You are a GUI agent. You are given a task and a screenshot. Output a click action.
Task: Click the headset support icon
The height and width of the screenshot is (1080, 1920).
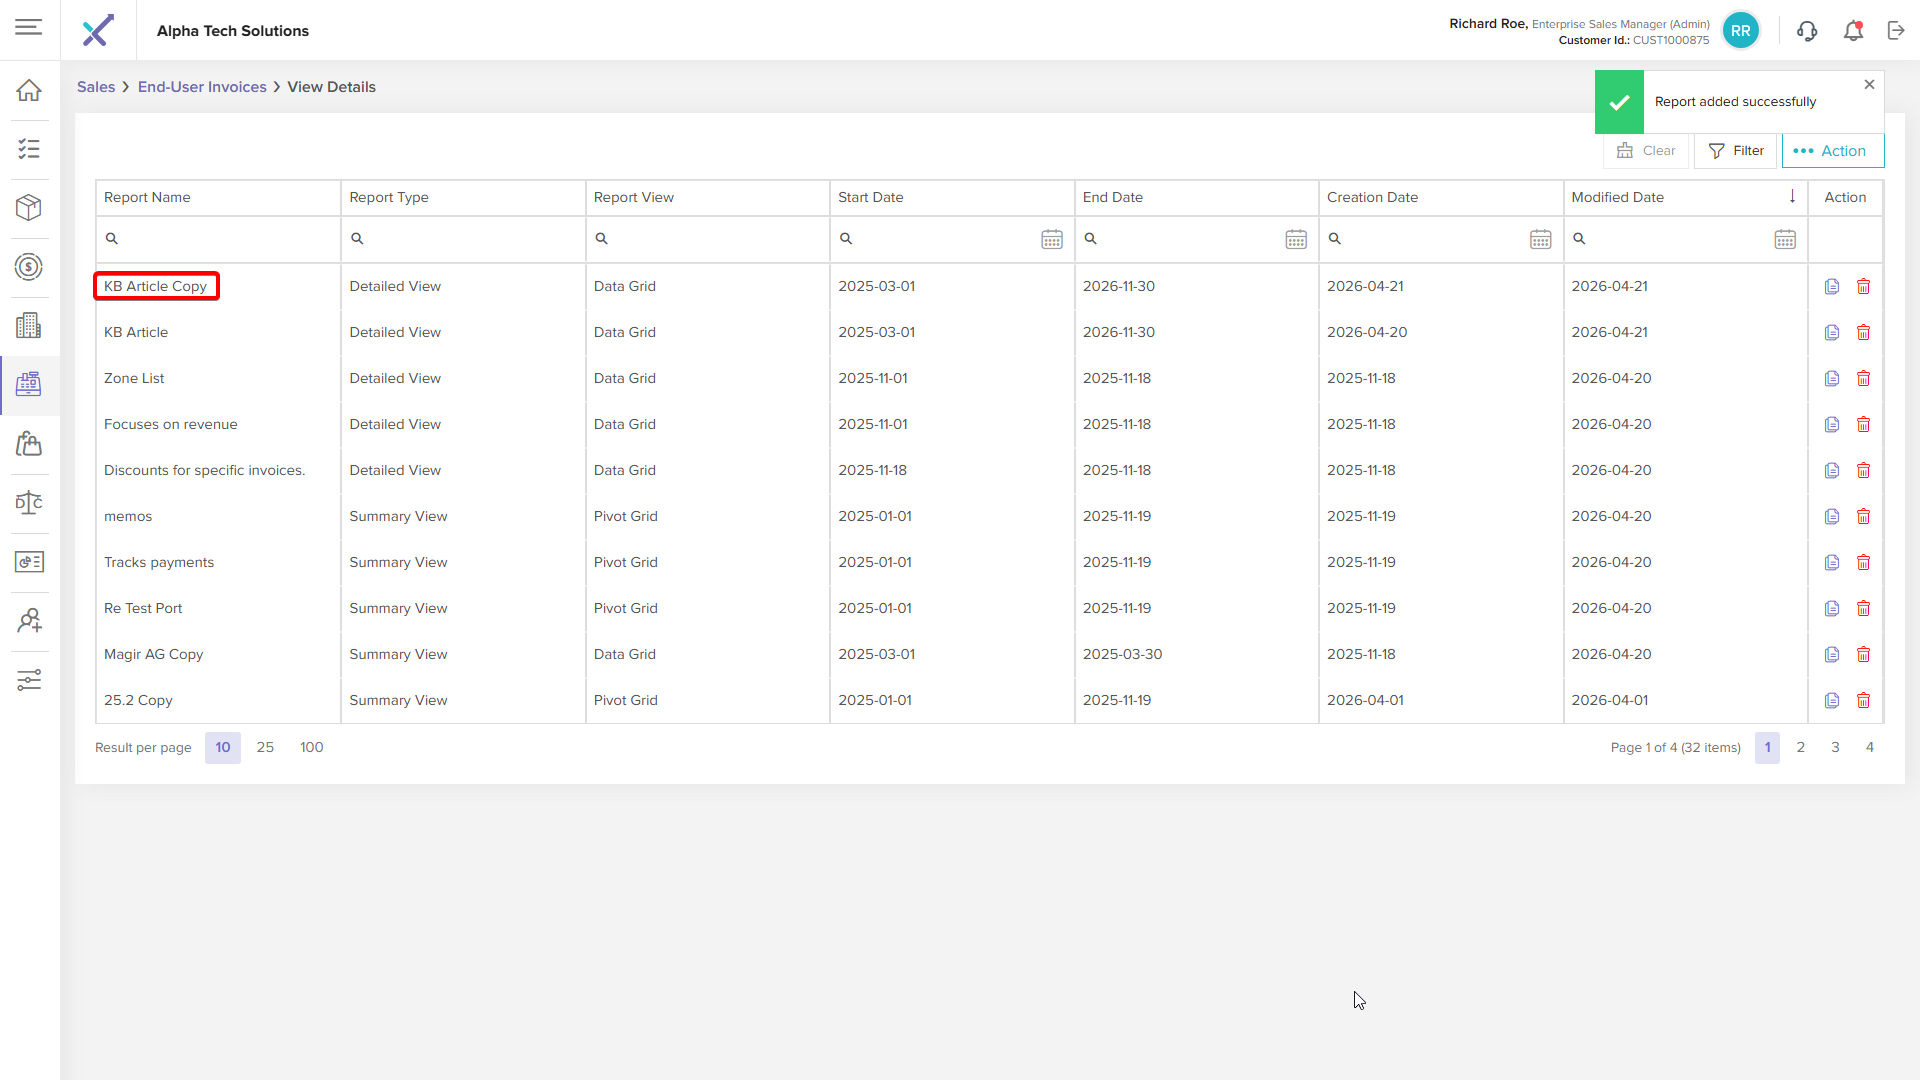click(x=1807, y=31)
